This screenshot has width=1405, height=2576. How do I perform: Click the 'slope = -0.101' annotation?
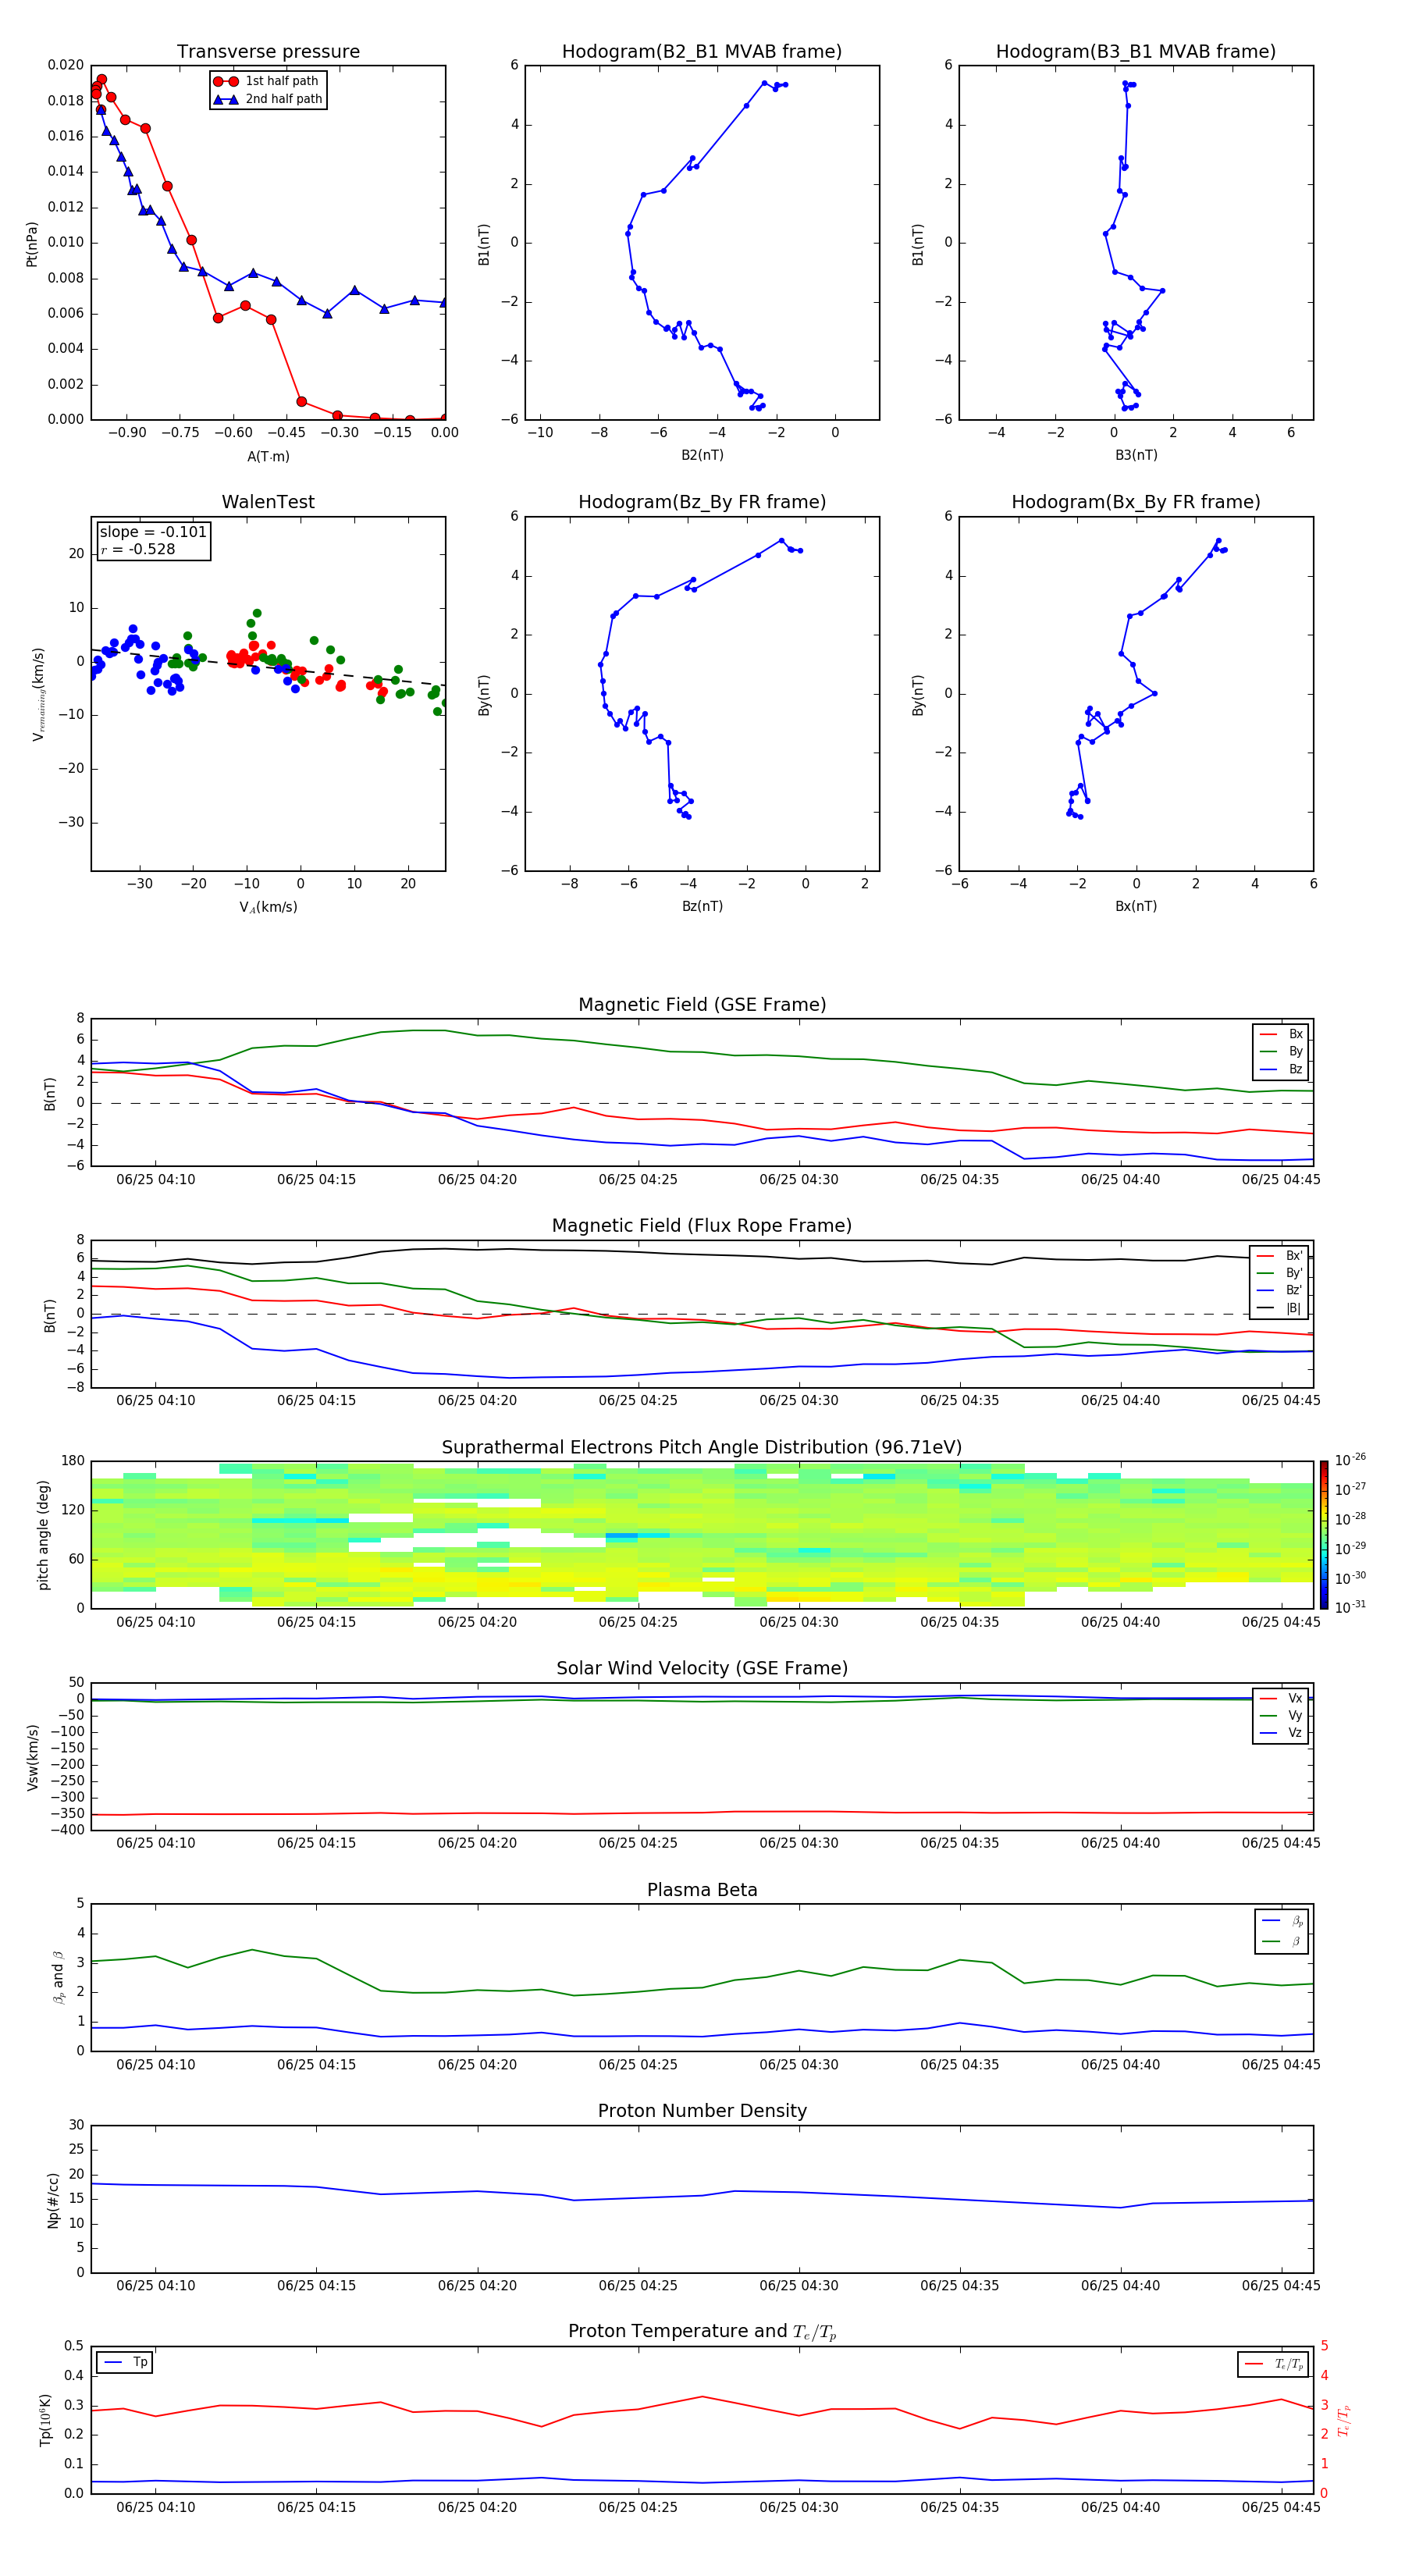[x=153, y=532]
